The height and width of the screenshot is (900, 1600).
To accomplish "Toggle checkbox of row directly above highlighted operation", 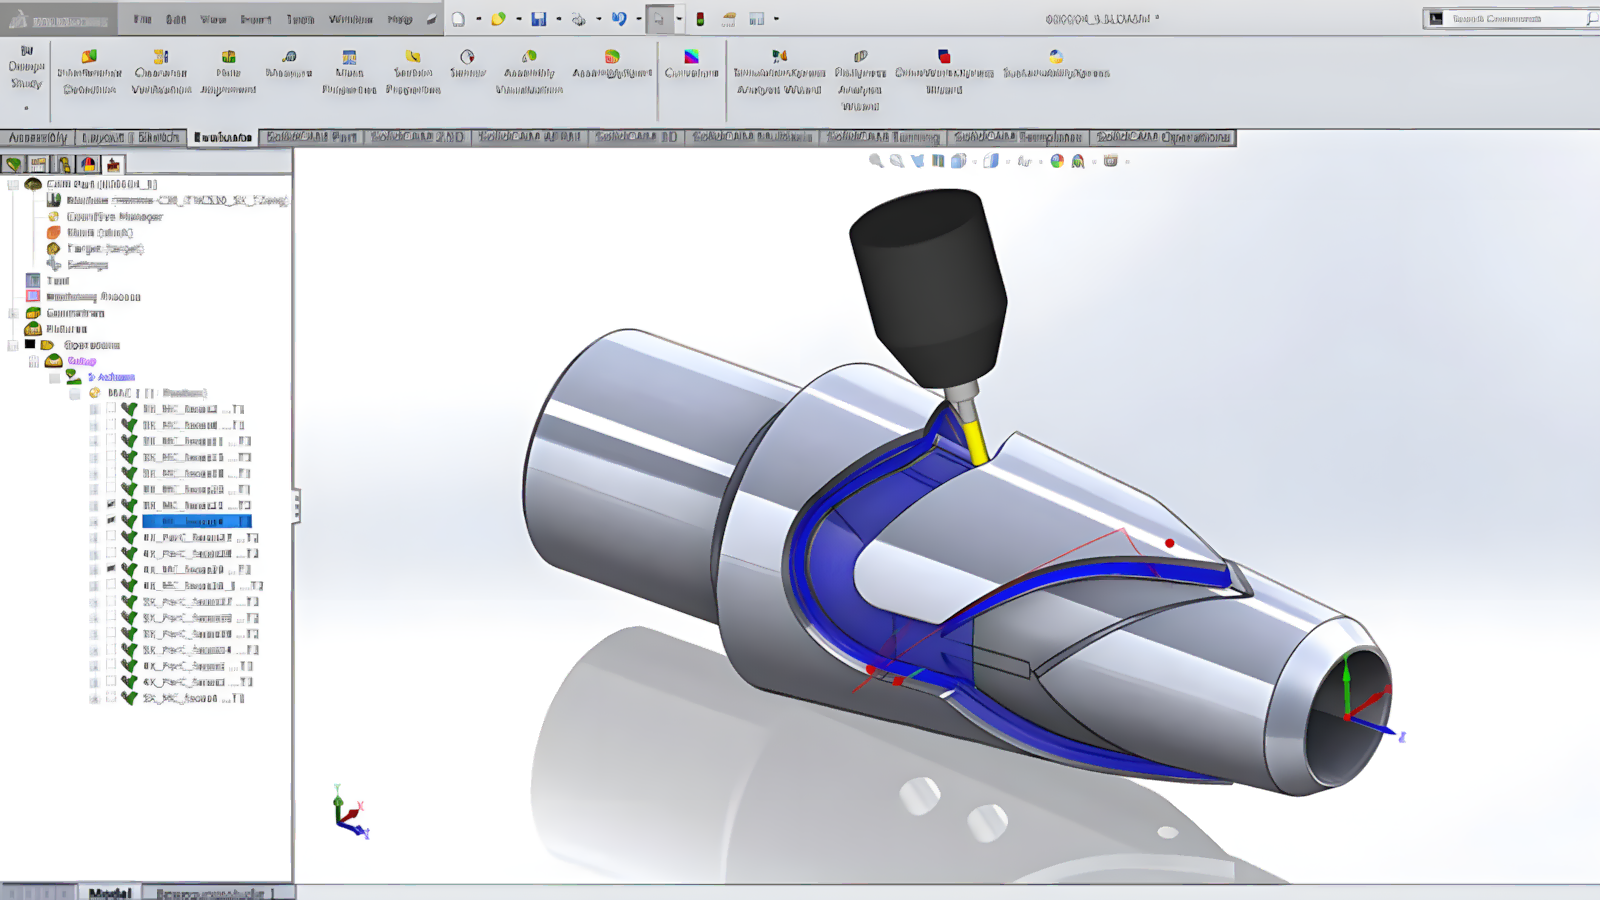I will coord(111,505).
